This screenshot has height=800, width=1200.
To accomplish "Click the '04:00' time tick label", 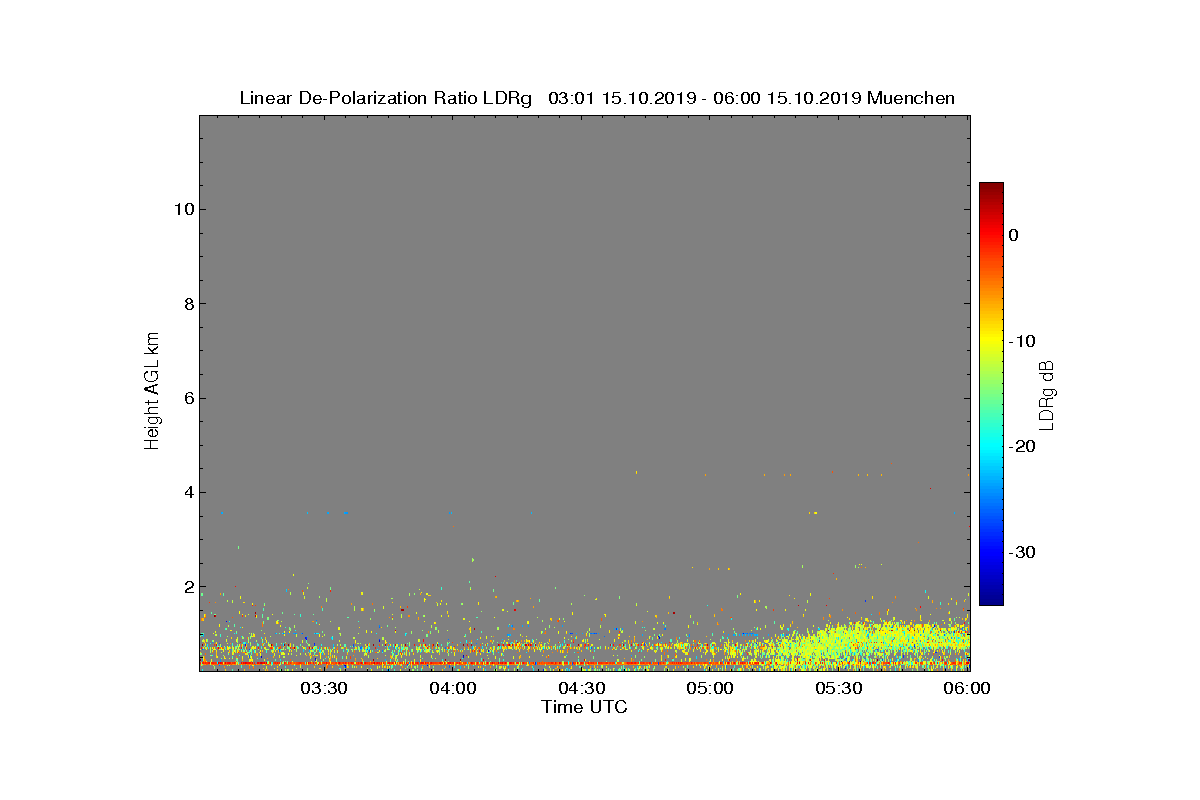I will click(x=453, y=689).
